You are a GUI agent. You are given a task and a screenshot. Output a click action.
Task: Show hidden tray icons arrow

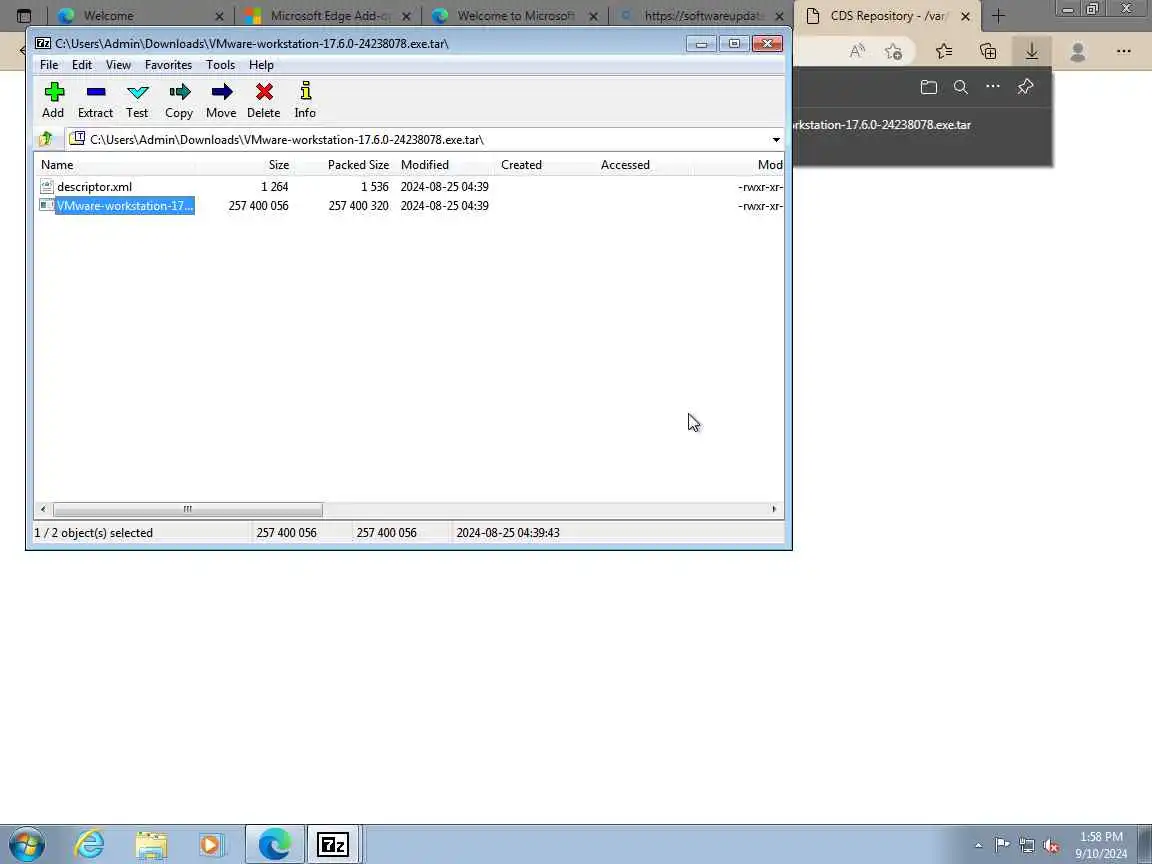[978, 846]
